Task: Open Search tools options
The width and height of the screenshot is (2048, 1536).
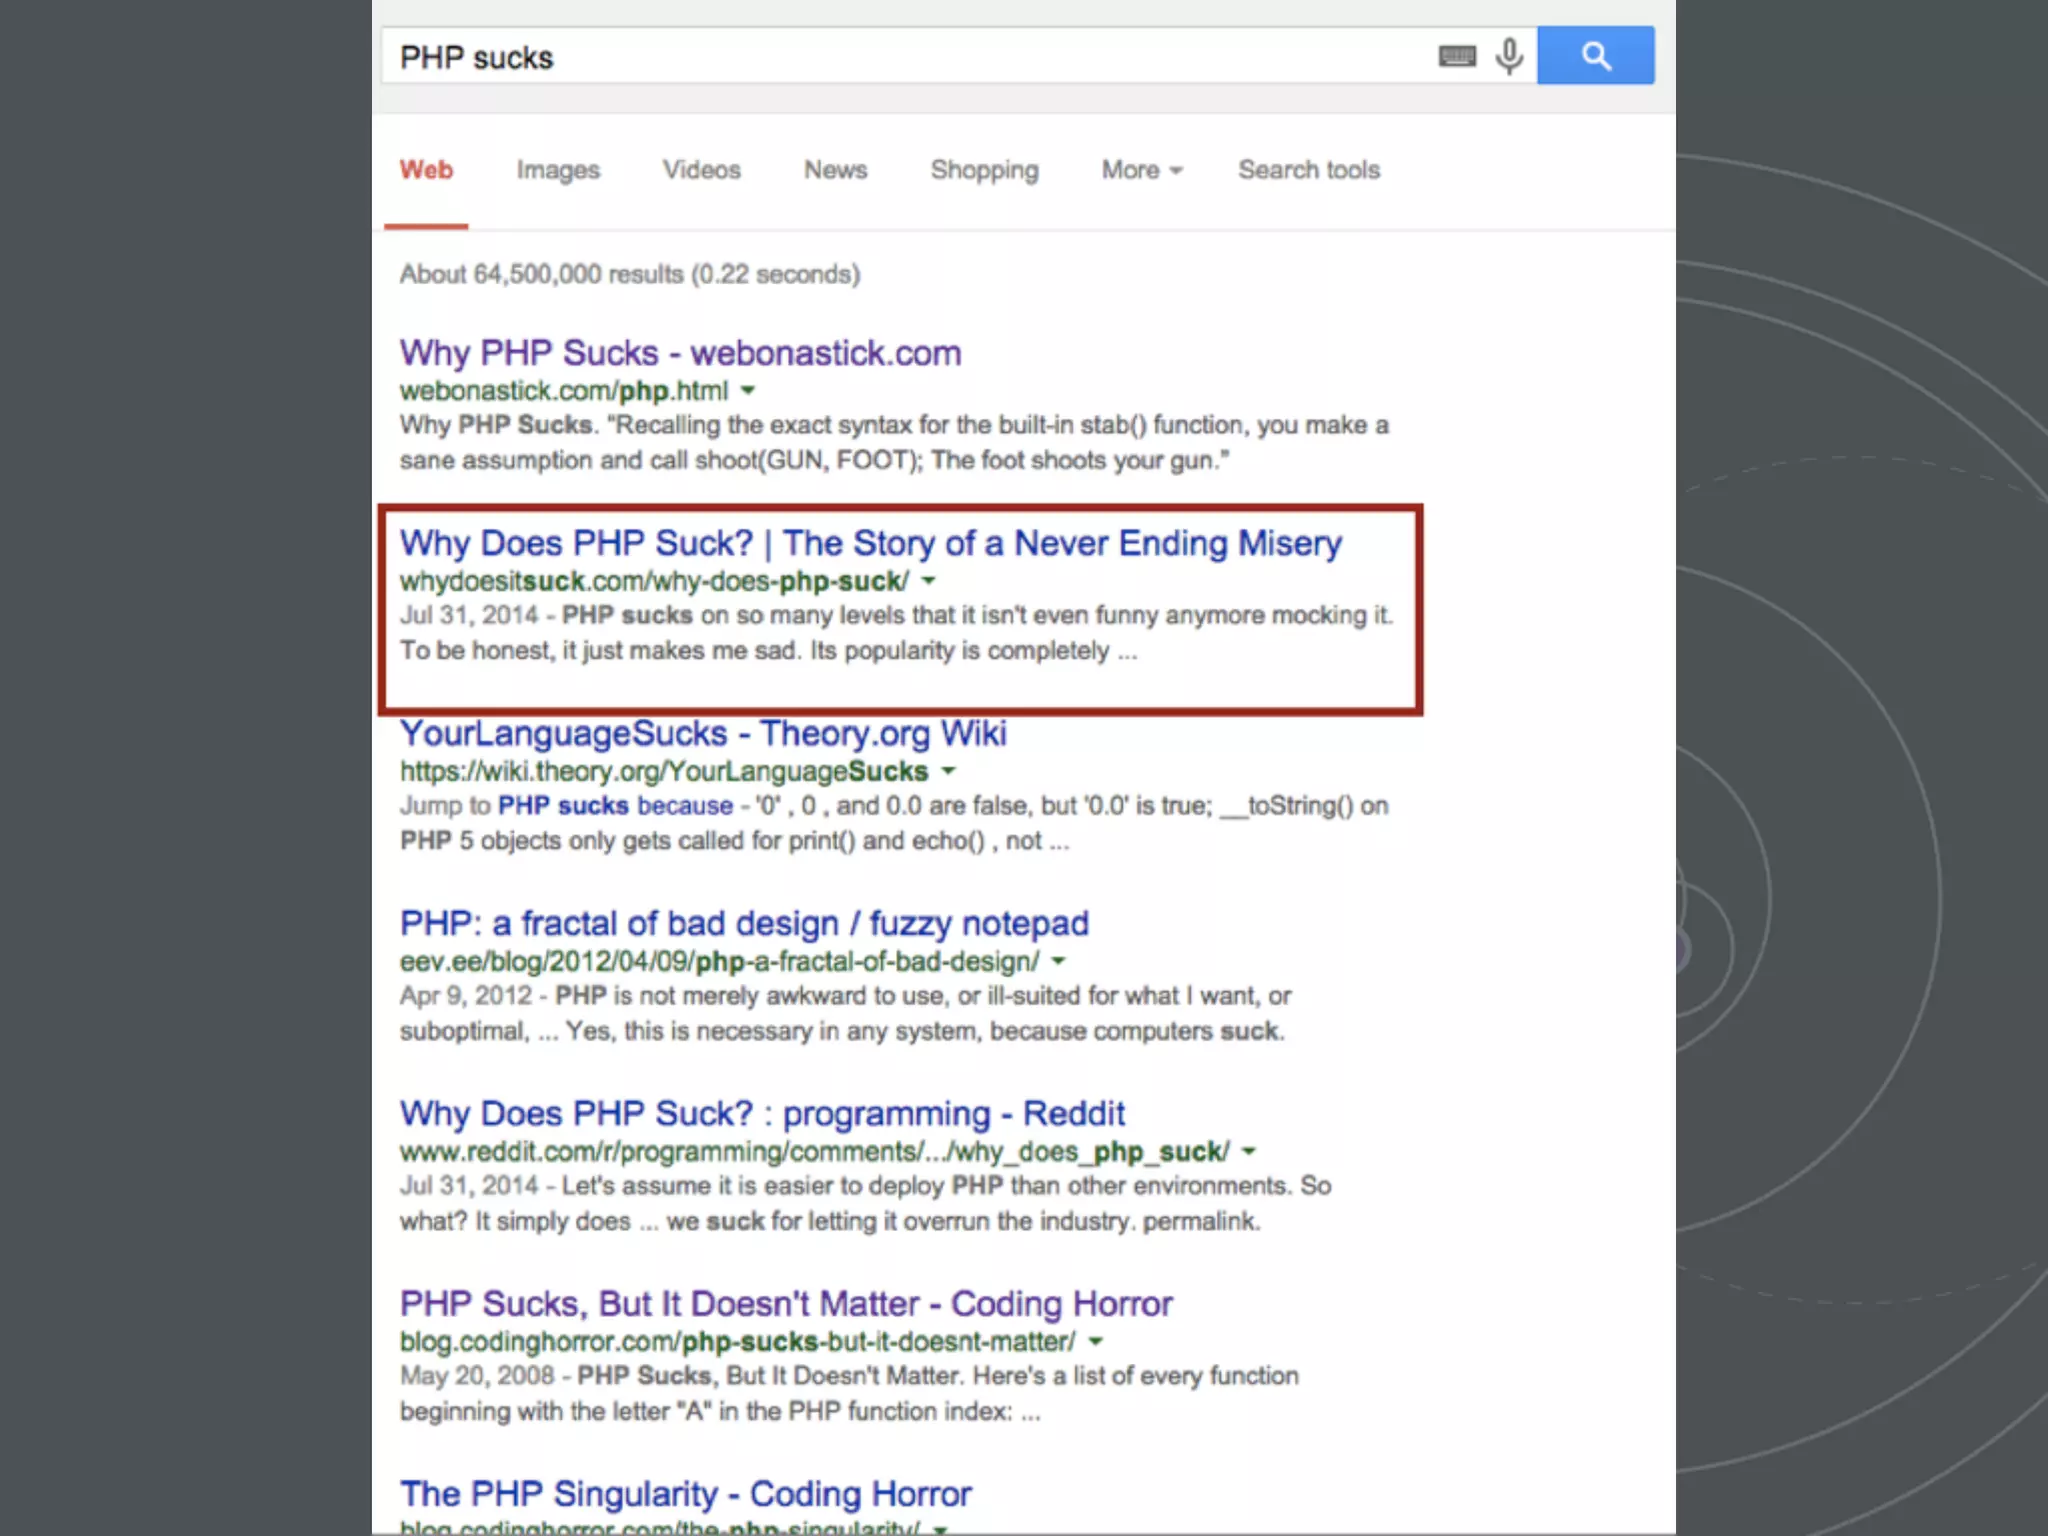Action: point(1309,170)
